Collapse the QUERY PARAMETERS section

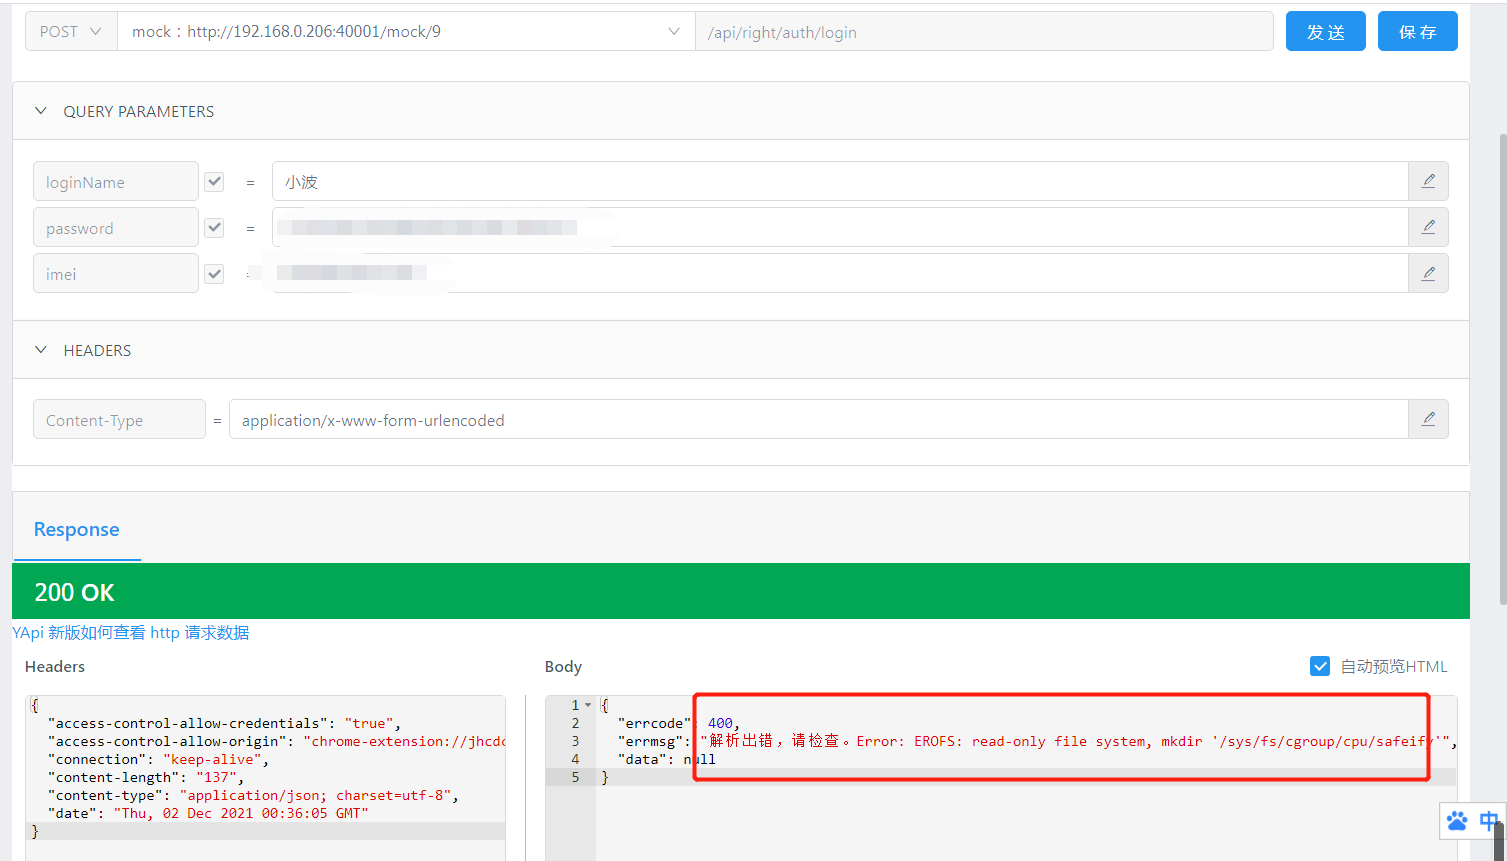tap(40, 111)
